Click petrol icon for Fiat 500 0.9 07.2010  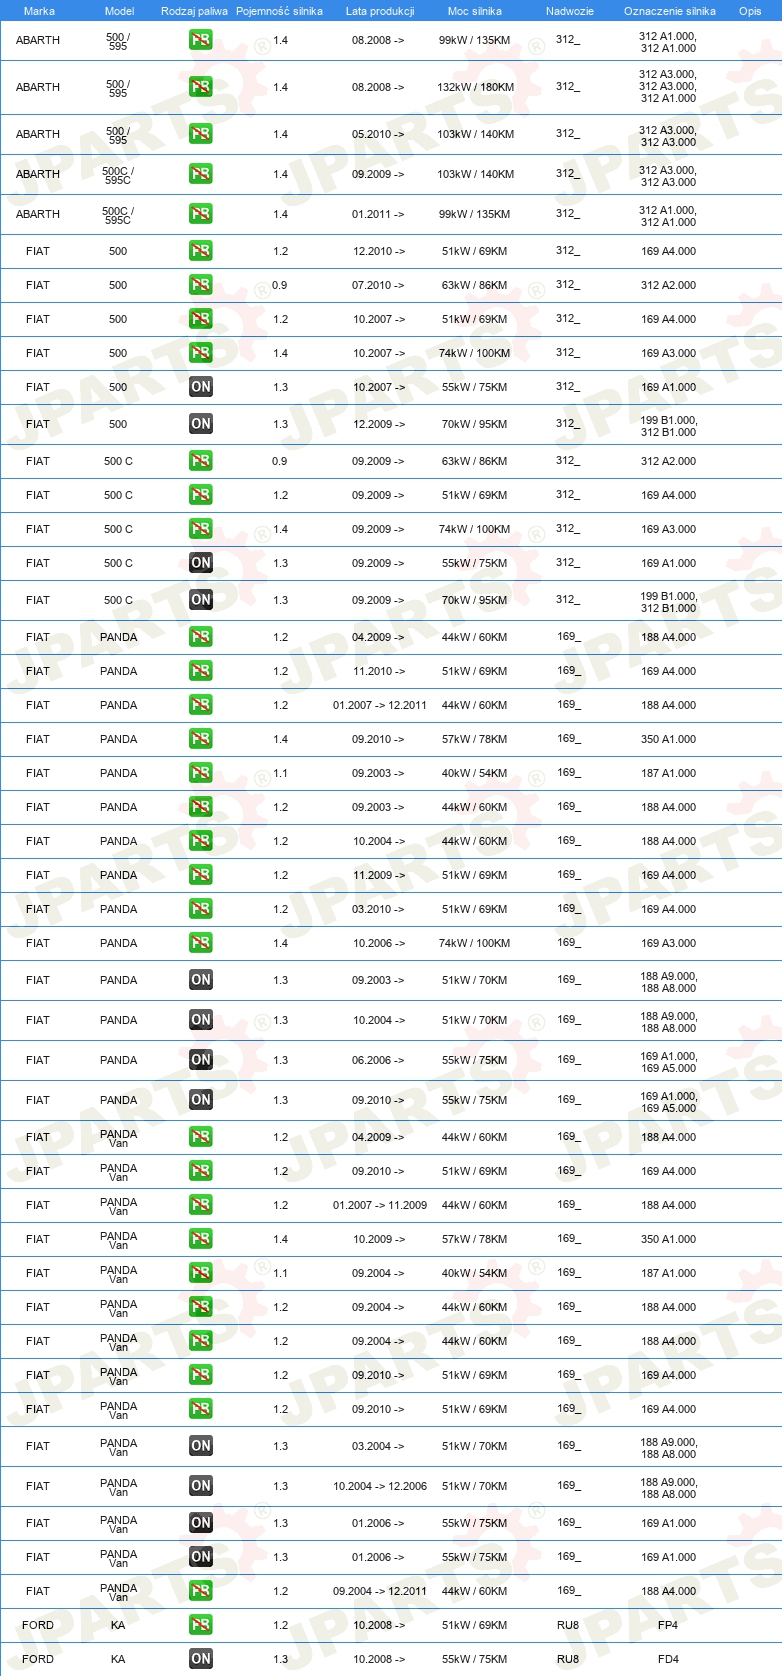coord(201,285)
